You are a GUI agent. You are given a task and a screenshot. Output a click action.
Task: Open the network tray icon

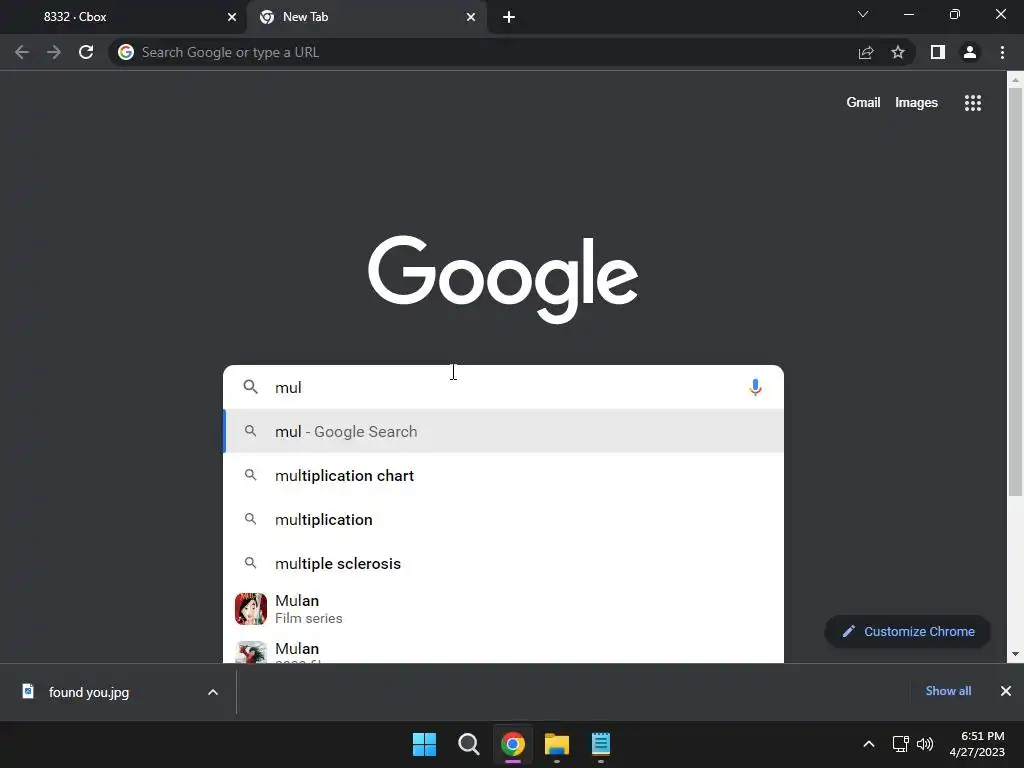click(x=901, y=744)
